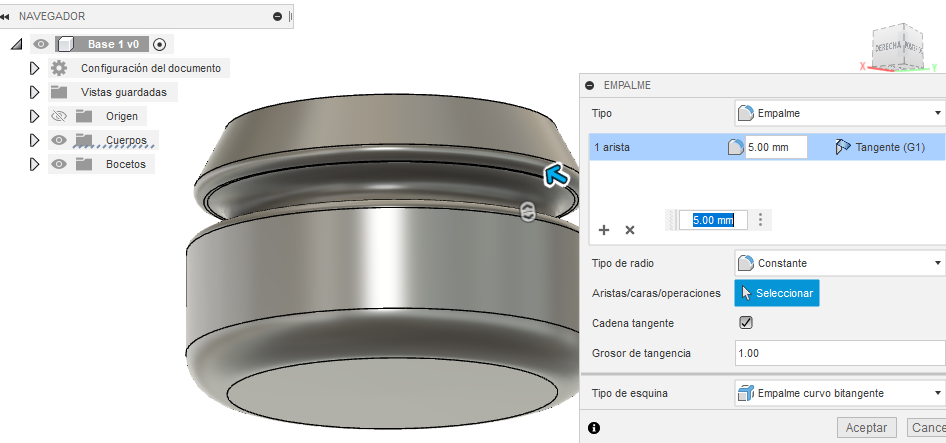Click Seleccionar button for aristas/caras
The image size is (946, 443).
(777, 293)
